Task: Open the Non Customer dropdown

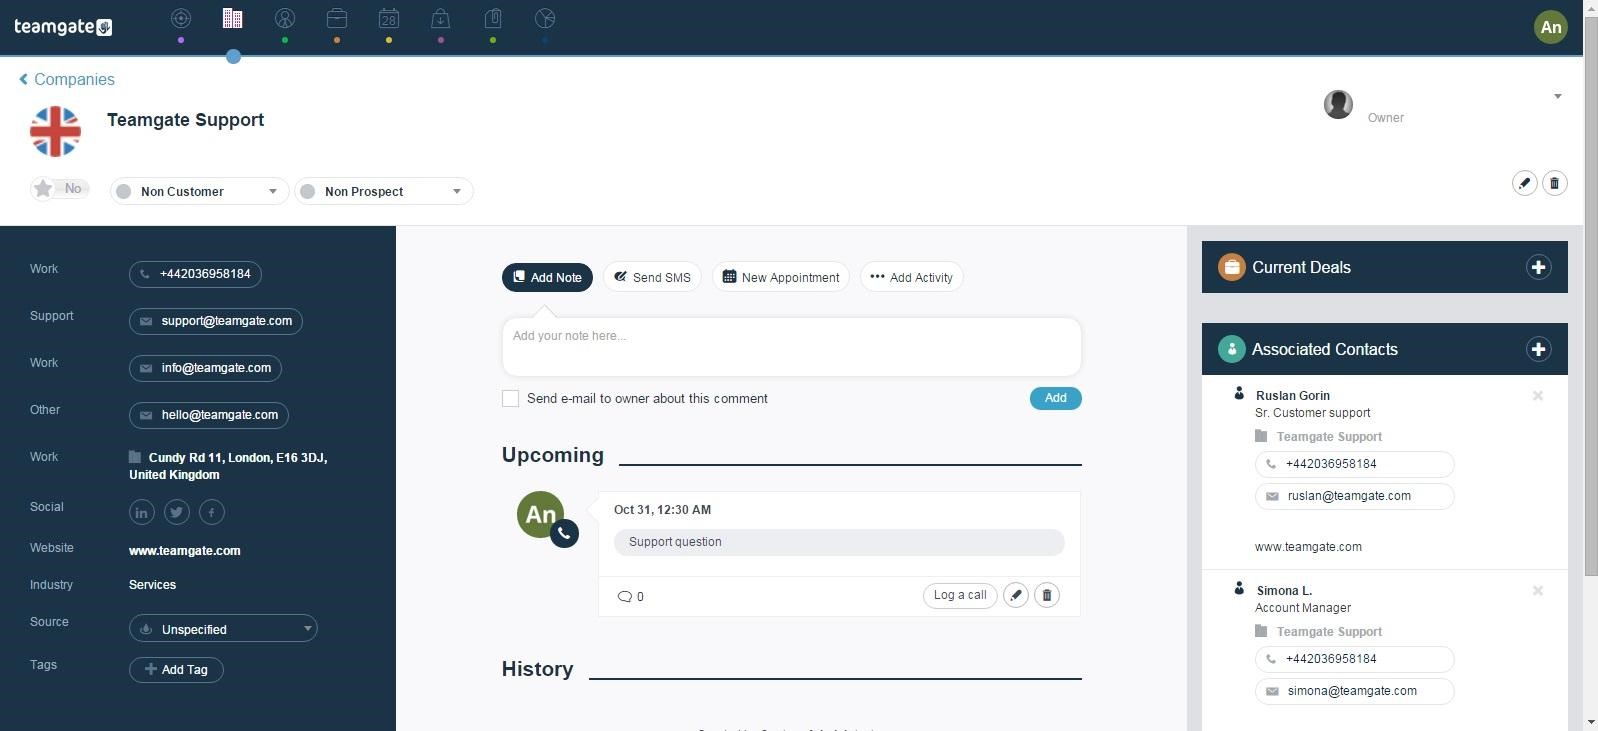Action: [x=199, y=191]
